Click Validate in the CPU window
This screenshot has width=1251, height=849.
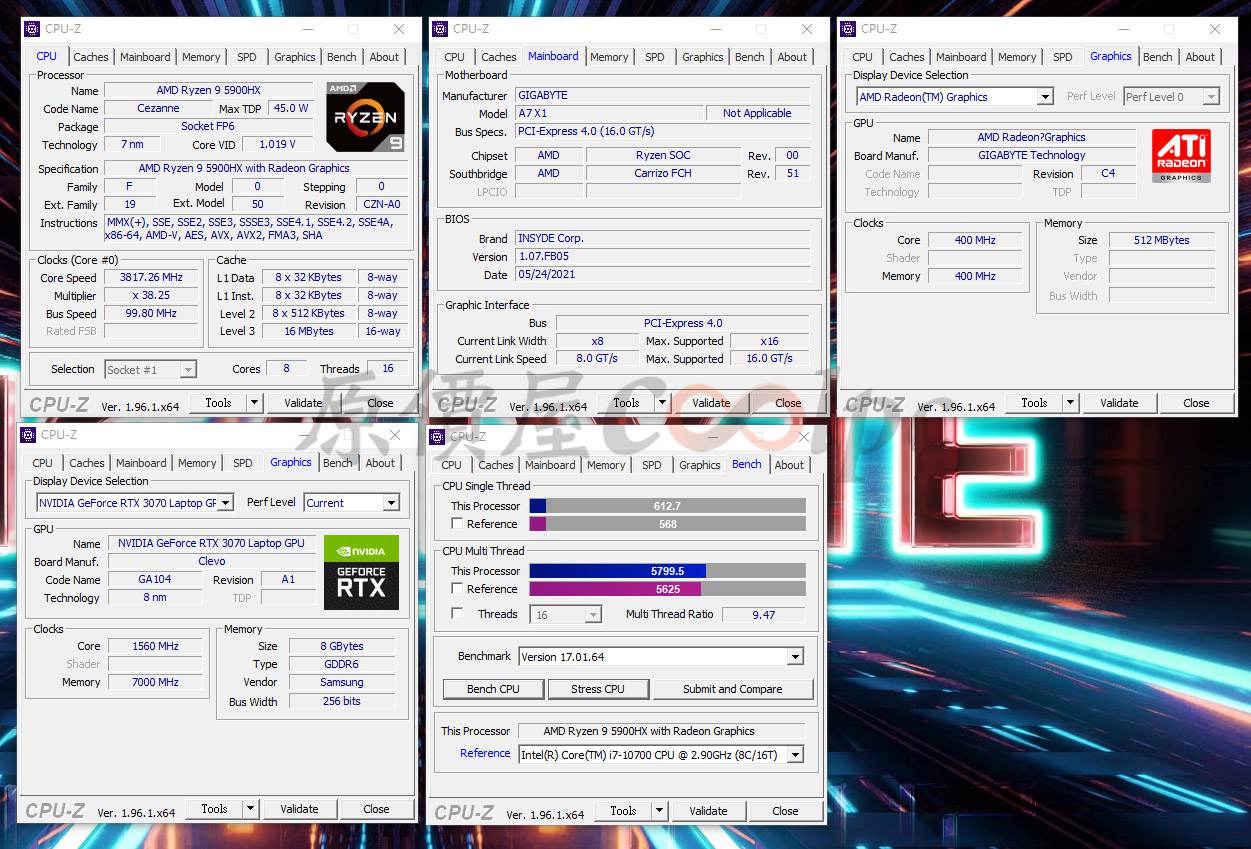(x=303, y=403)
